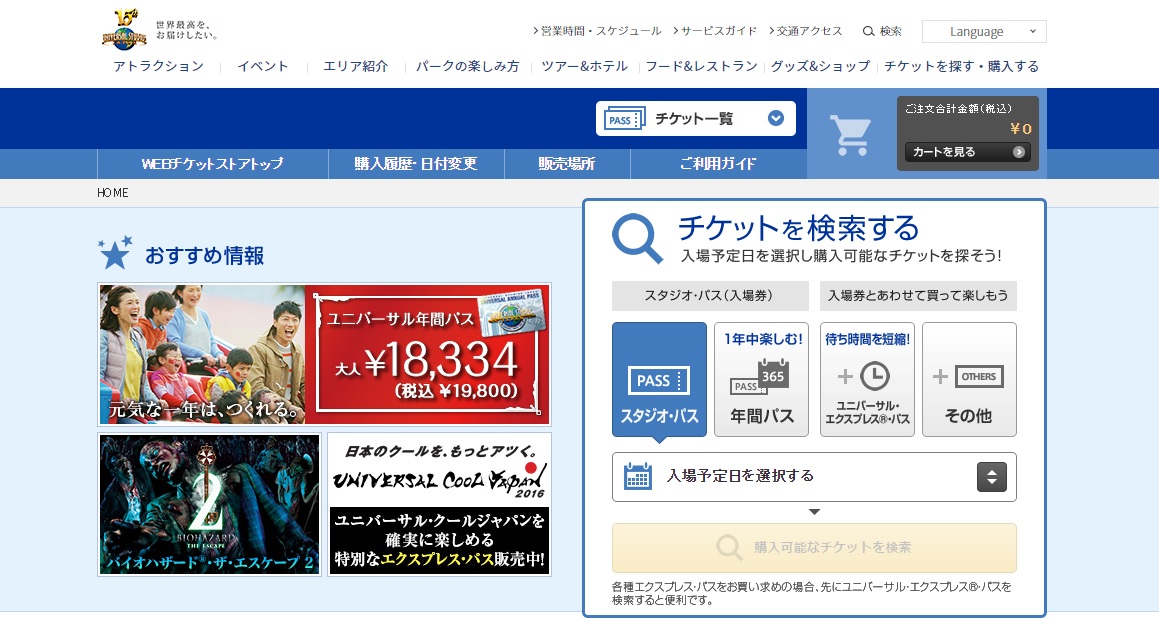
Task: Open the グッズ&ショップ menu
Action: coord(820,66)
